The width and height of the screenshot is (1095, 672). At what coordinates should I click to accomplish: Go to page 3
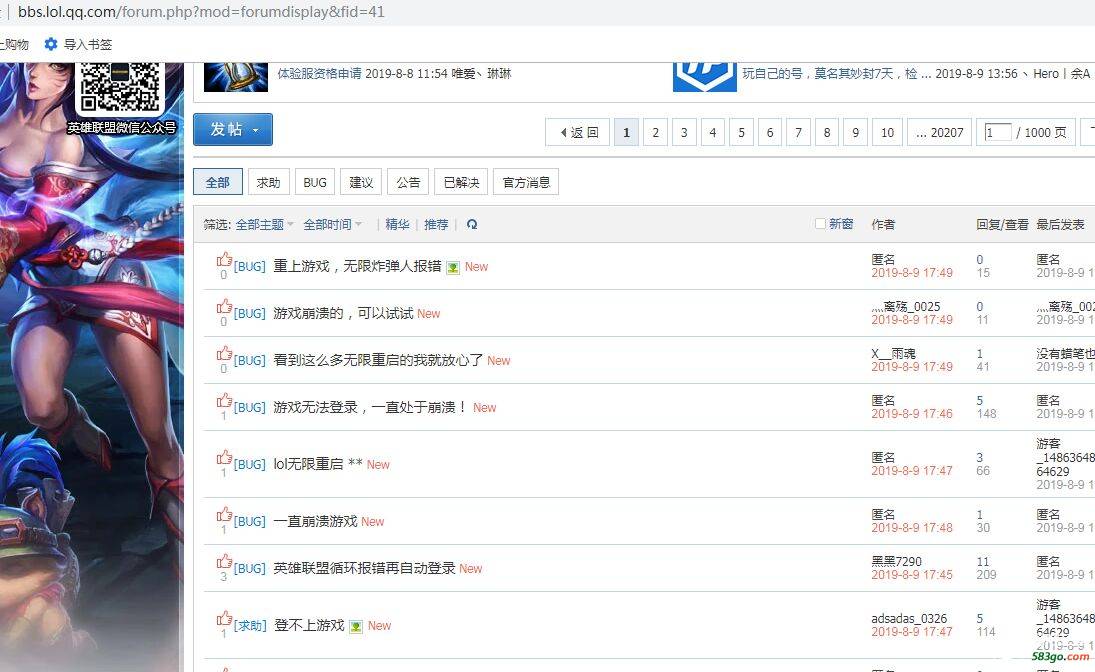tap(684, 132)
